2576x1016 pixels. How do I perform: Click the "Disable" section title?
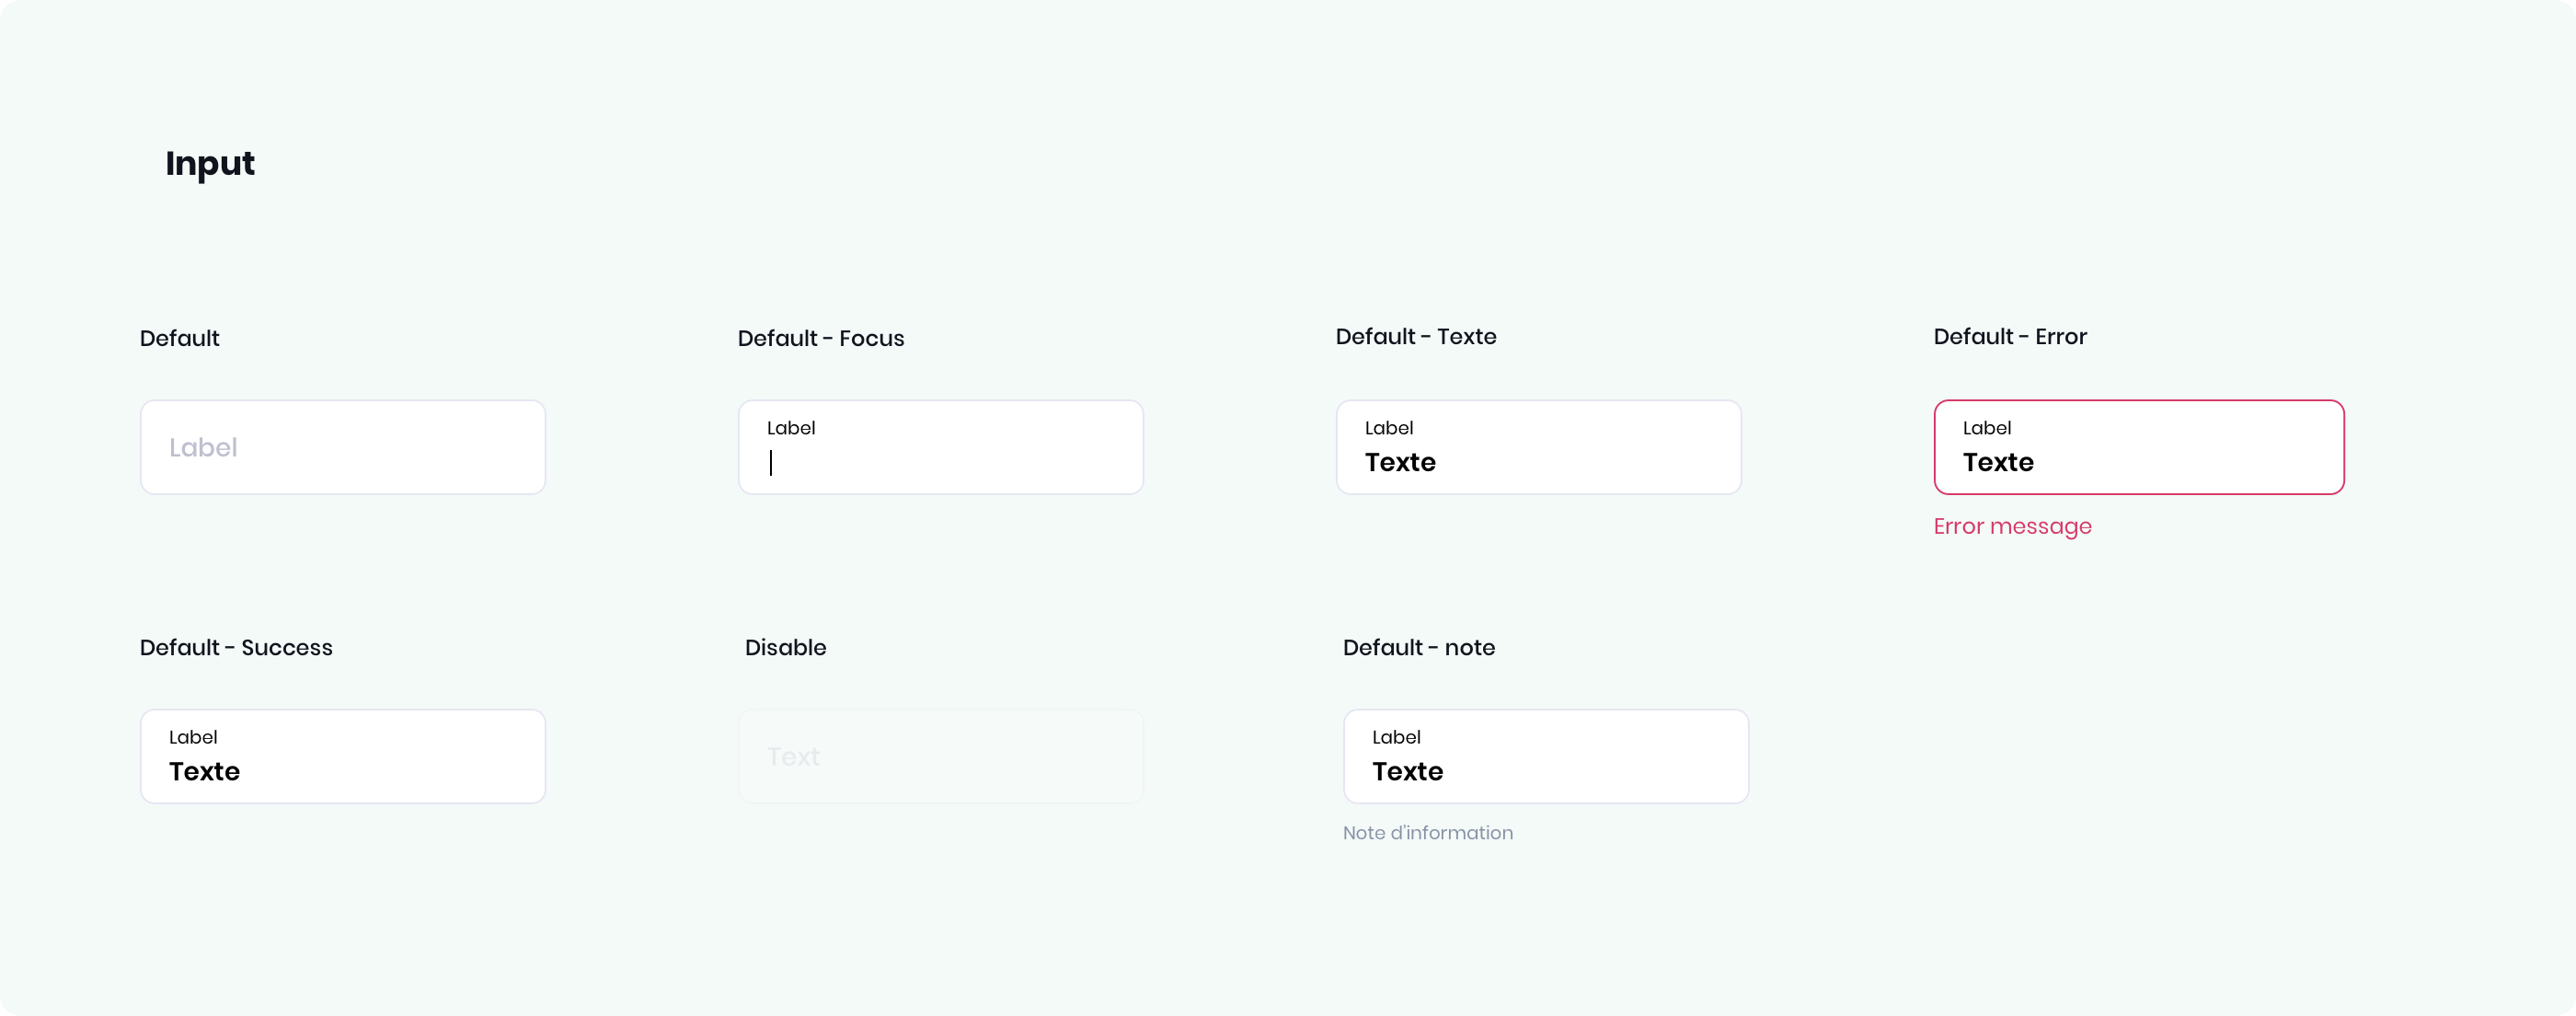coord(785,647)
